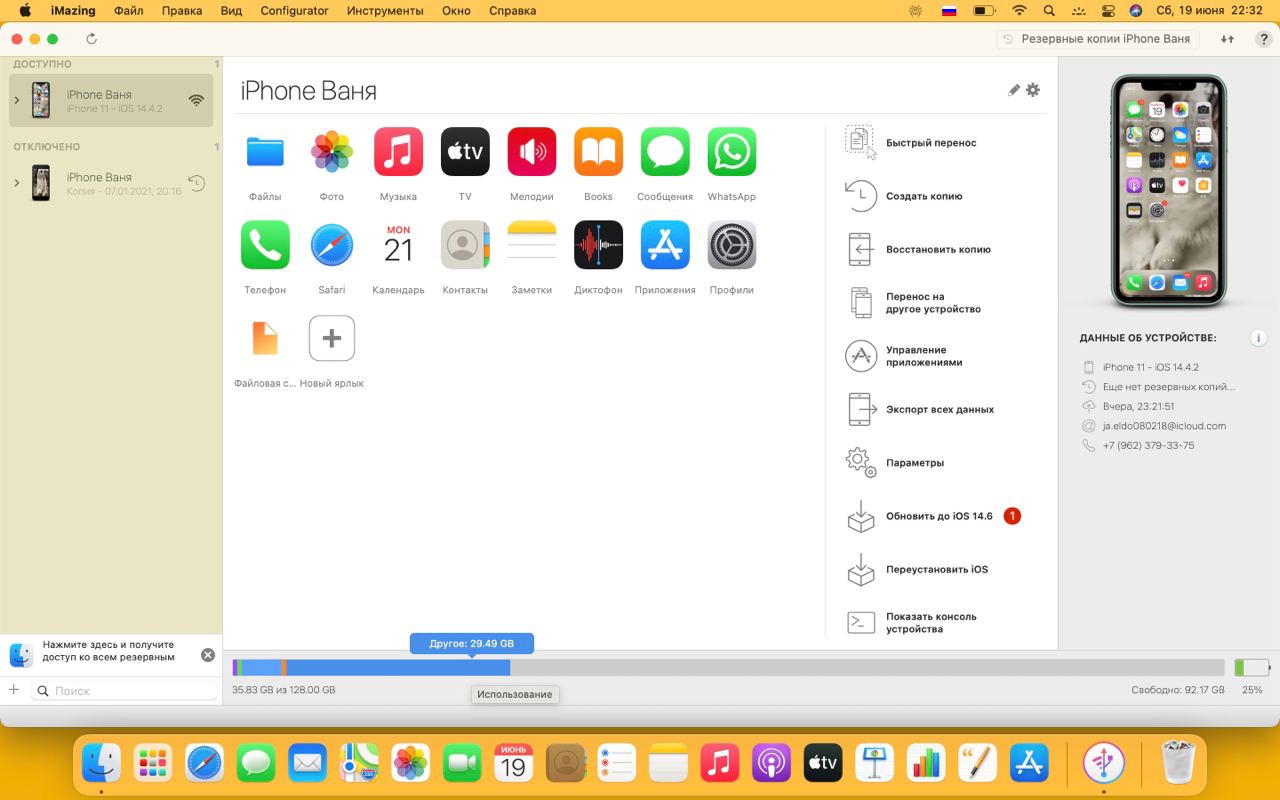Screen dimensions: 1280x800
Task: Click the plus button beside search
Action: point(14,690)
